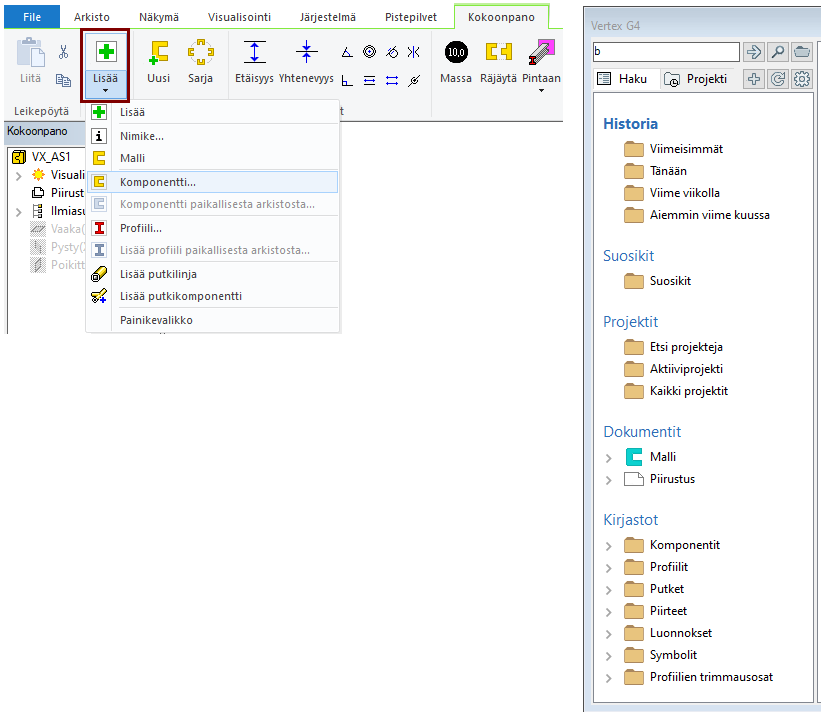Click the search text field in Vertex G4
This screenshot has width=821, height=714.
tap(665, 52)
